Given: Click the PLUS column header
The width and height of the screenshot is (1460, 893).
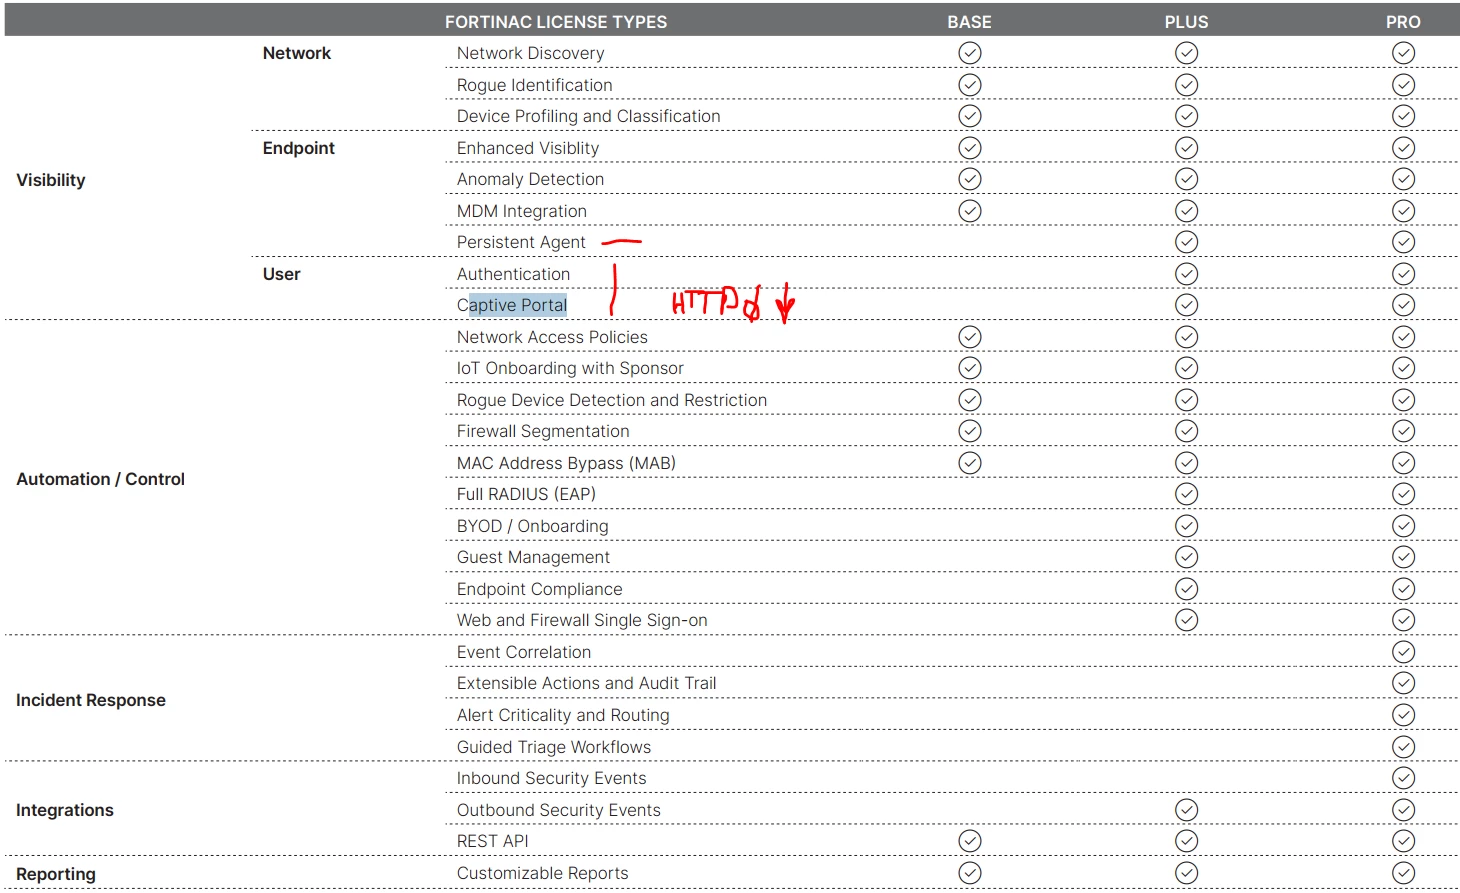Looking at the screenshot, I should pos(1186,22).
